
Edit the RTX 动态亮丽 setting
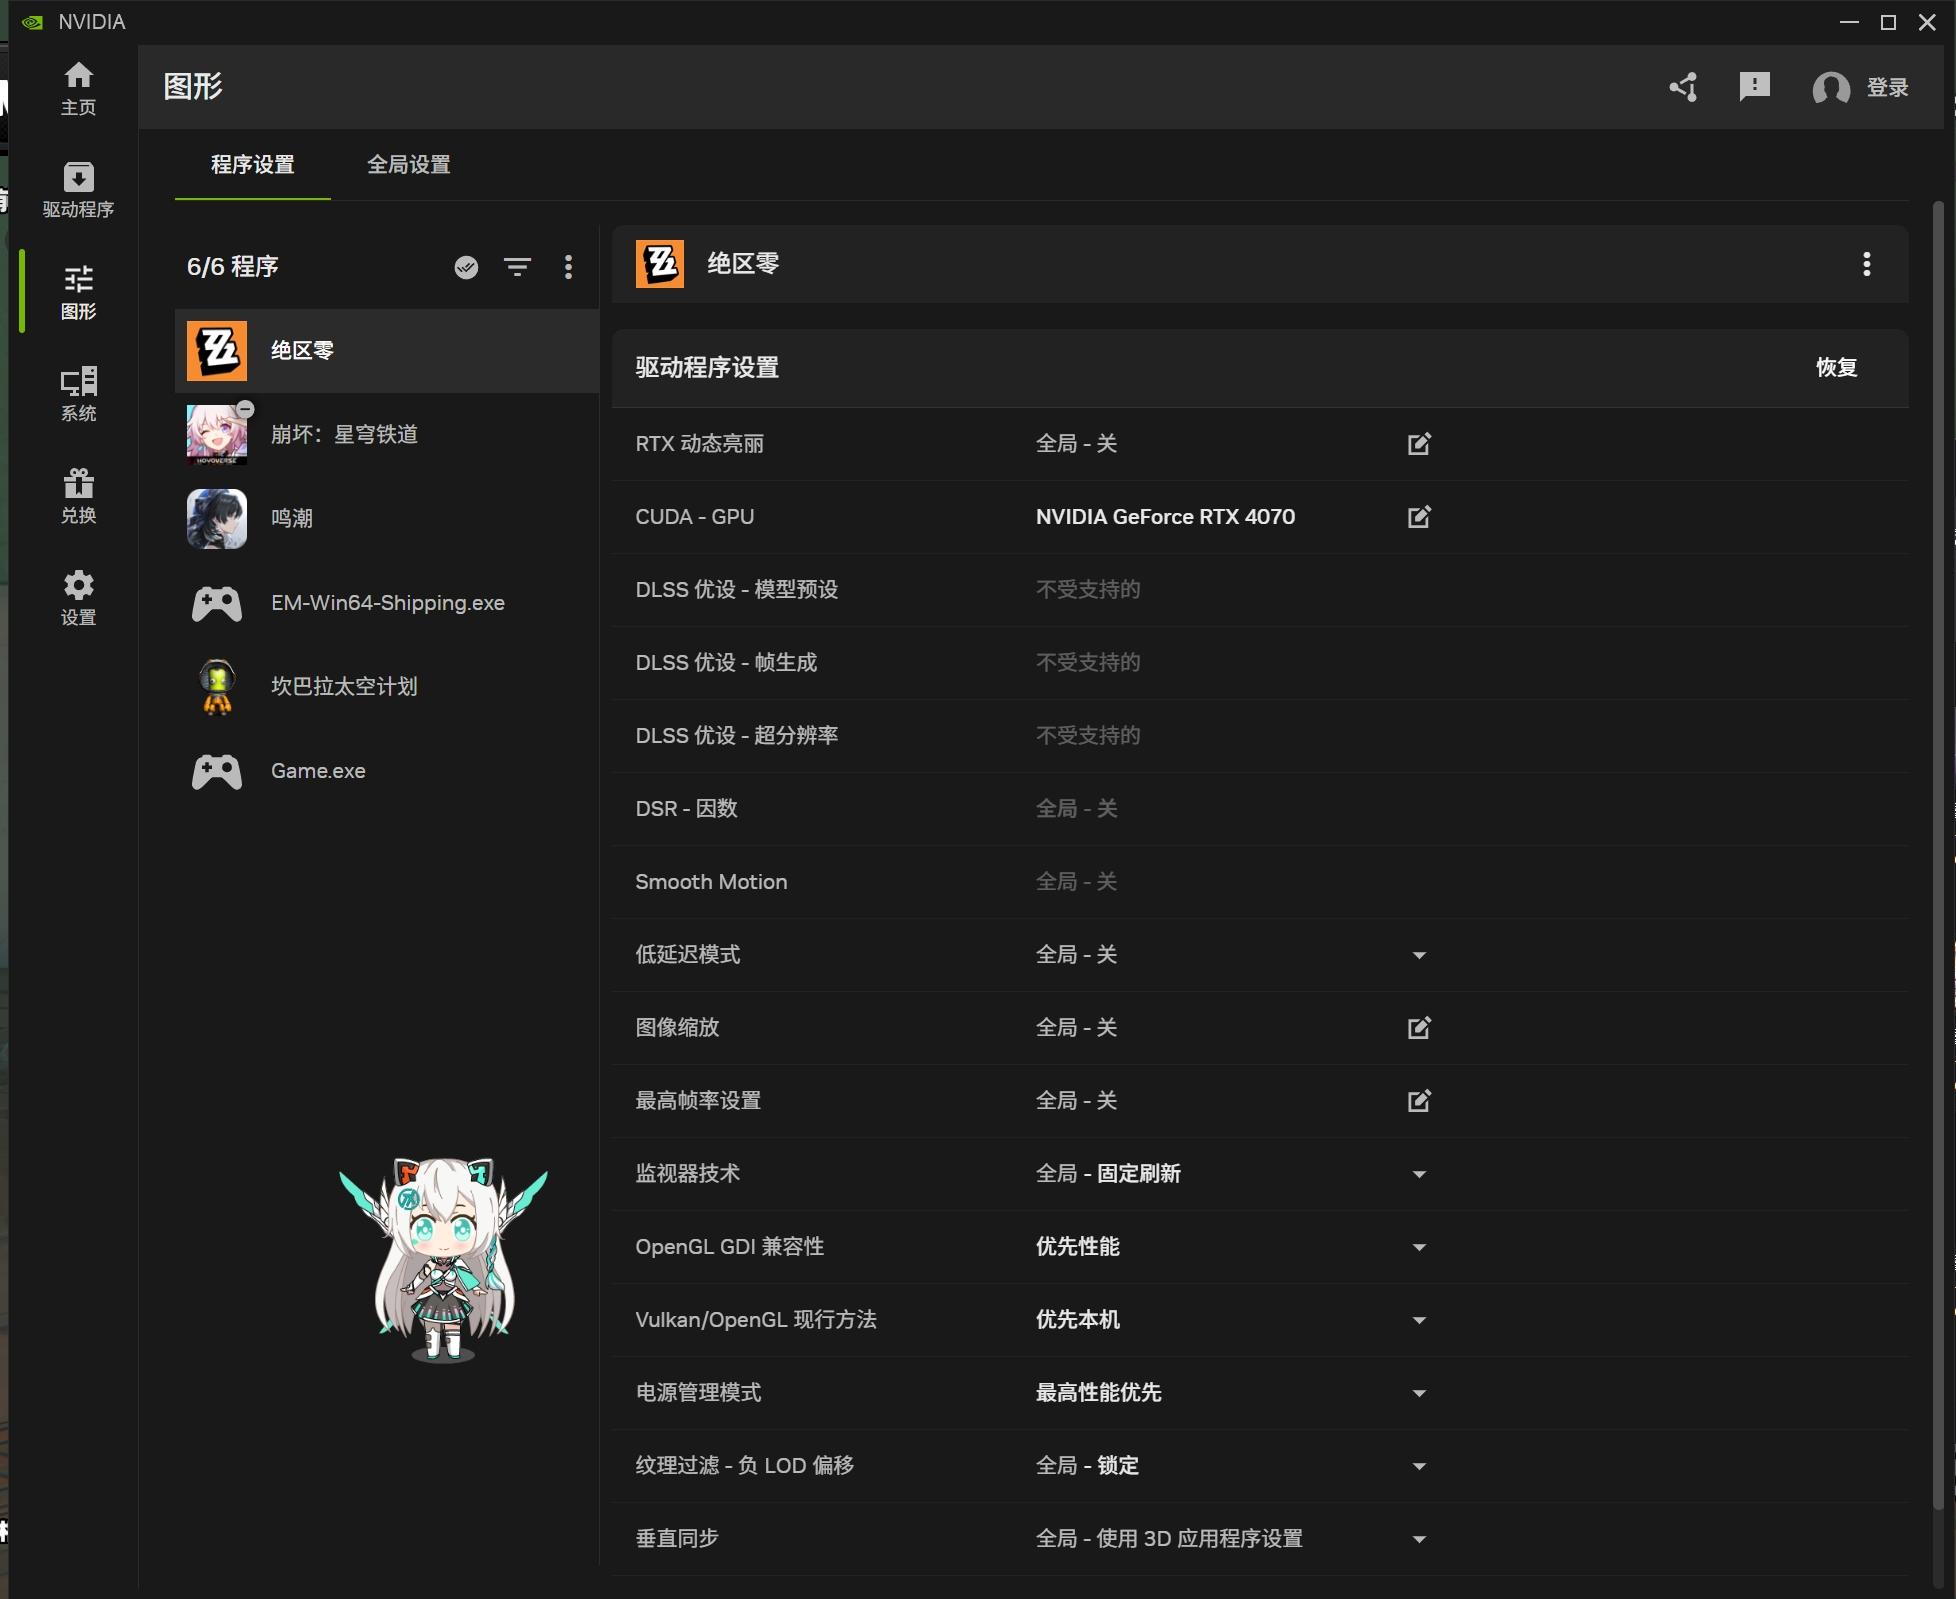1419,444
